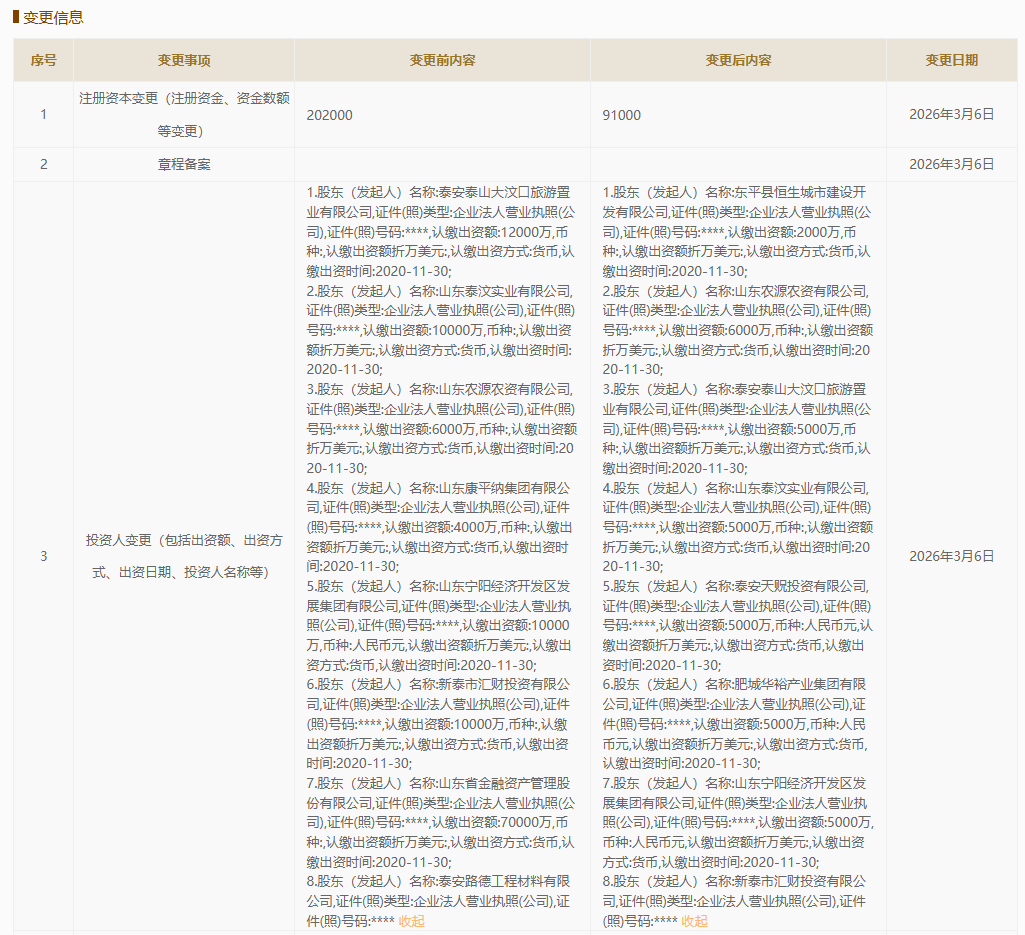This screenshot has width=1025, height=935.
Task: Click the 章程备案 row item
Action: 184,164
